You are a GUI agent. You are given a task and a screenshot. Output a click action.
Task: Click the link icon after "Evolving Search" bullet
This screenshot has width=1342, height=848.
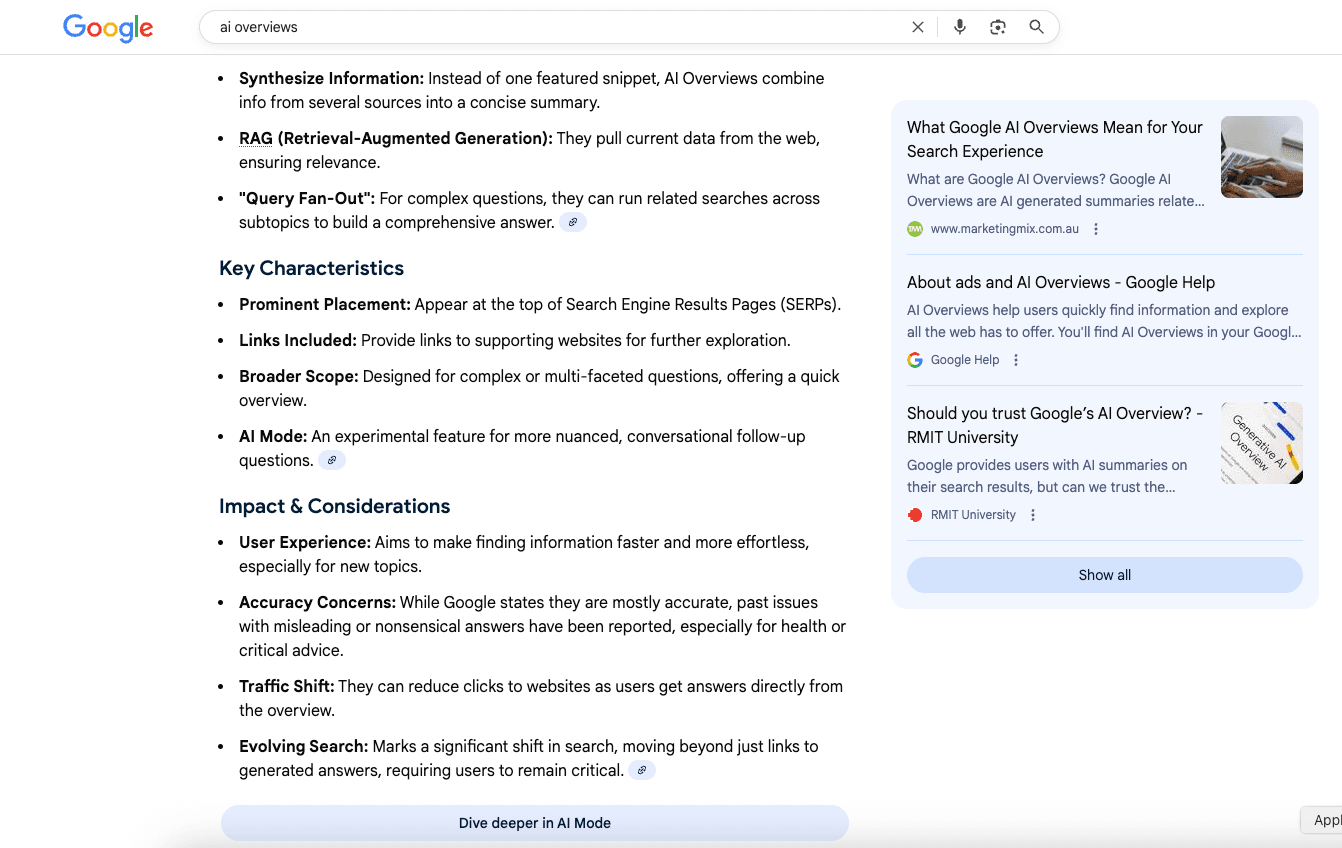[x=641, y=769]
